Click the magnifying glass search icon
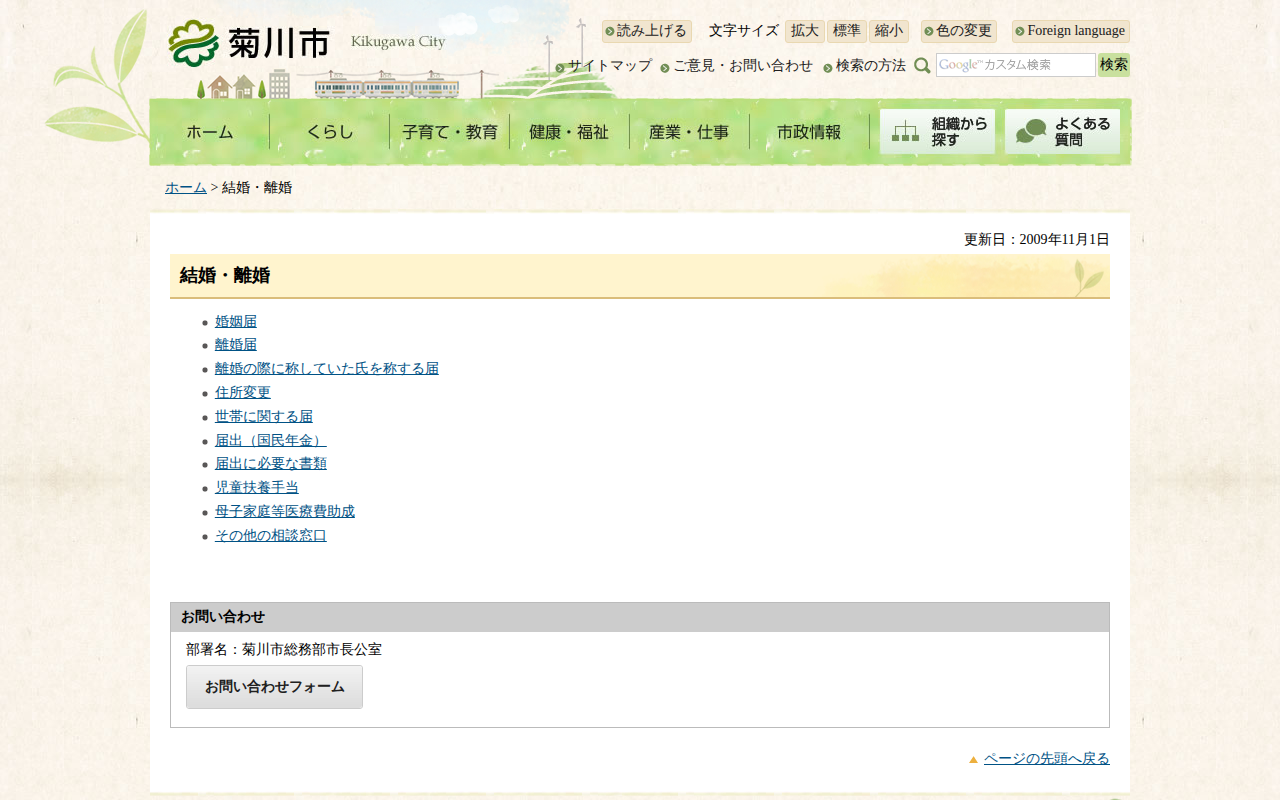This screenshot has width=1280, height=800. pos(922,65)
